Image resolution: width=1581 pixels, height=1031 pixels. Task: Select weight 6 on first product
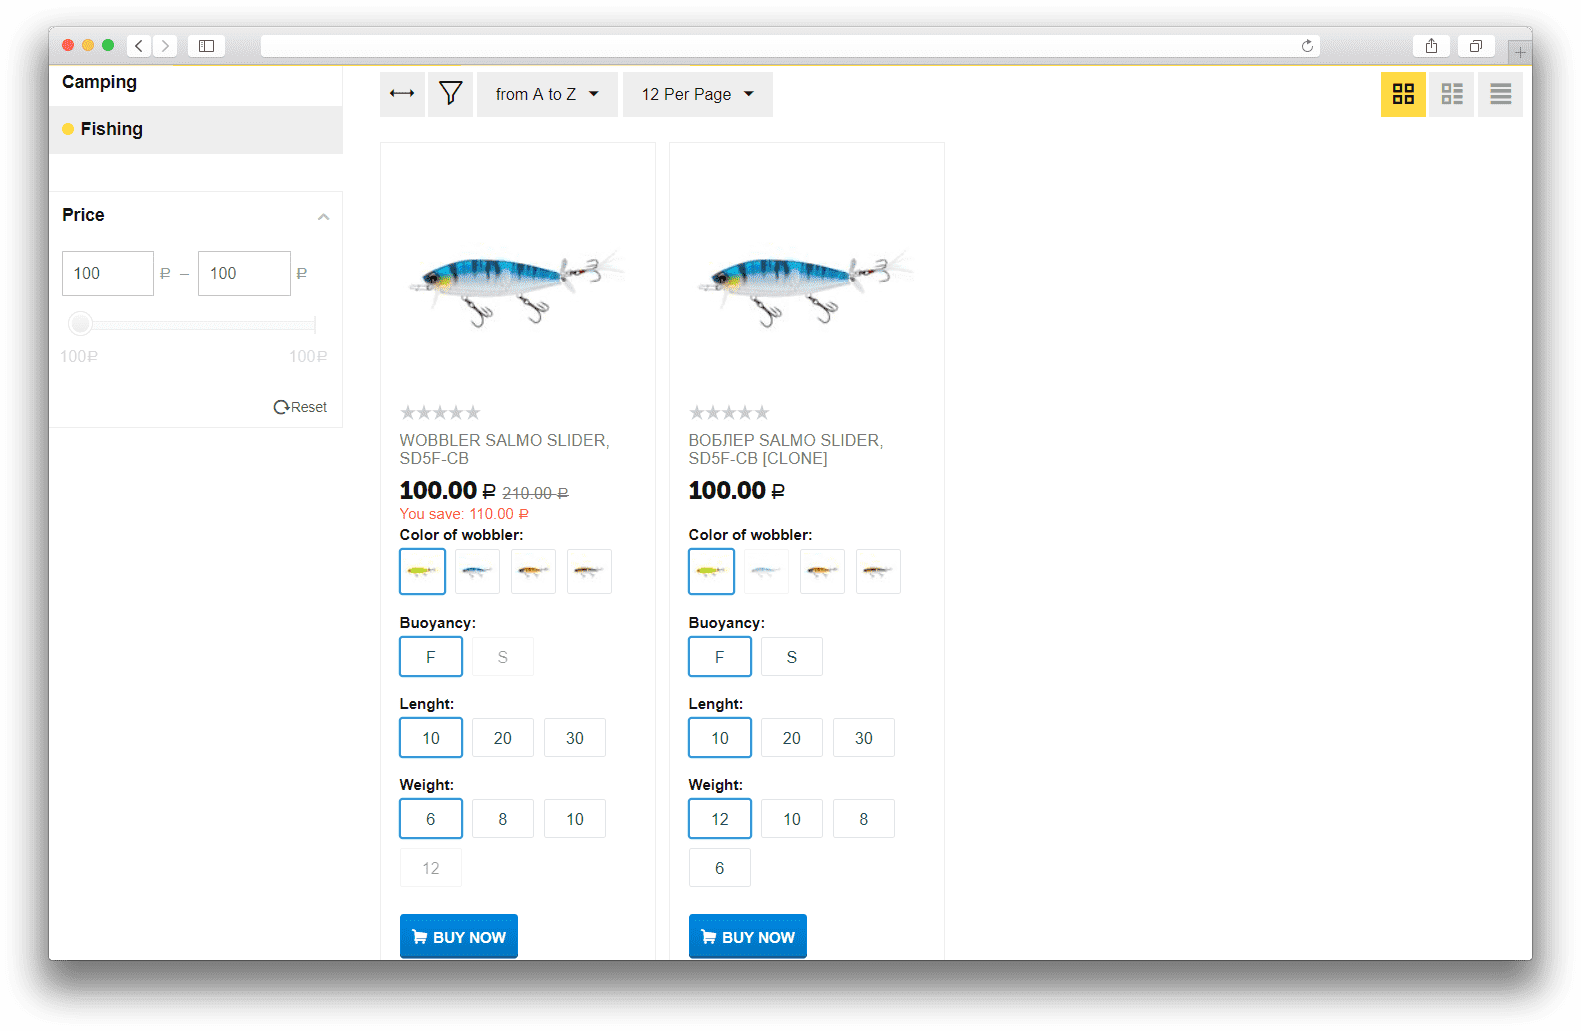[x=431, y=819]
